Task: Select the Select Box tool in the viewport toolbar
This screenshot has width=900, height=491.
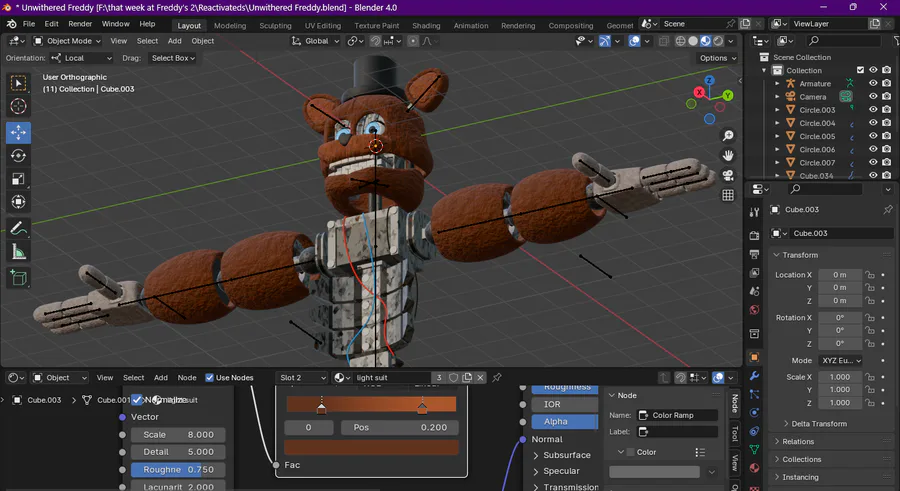Action: click(18, 84)
